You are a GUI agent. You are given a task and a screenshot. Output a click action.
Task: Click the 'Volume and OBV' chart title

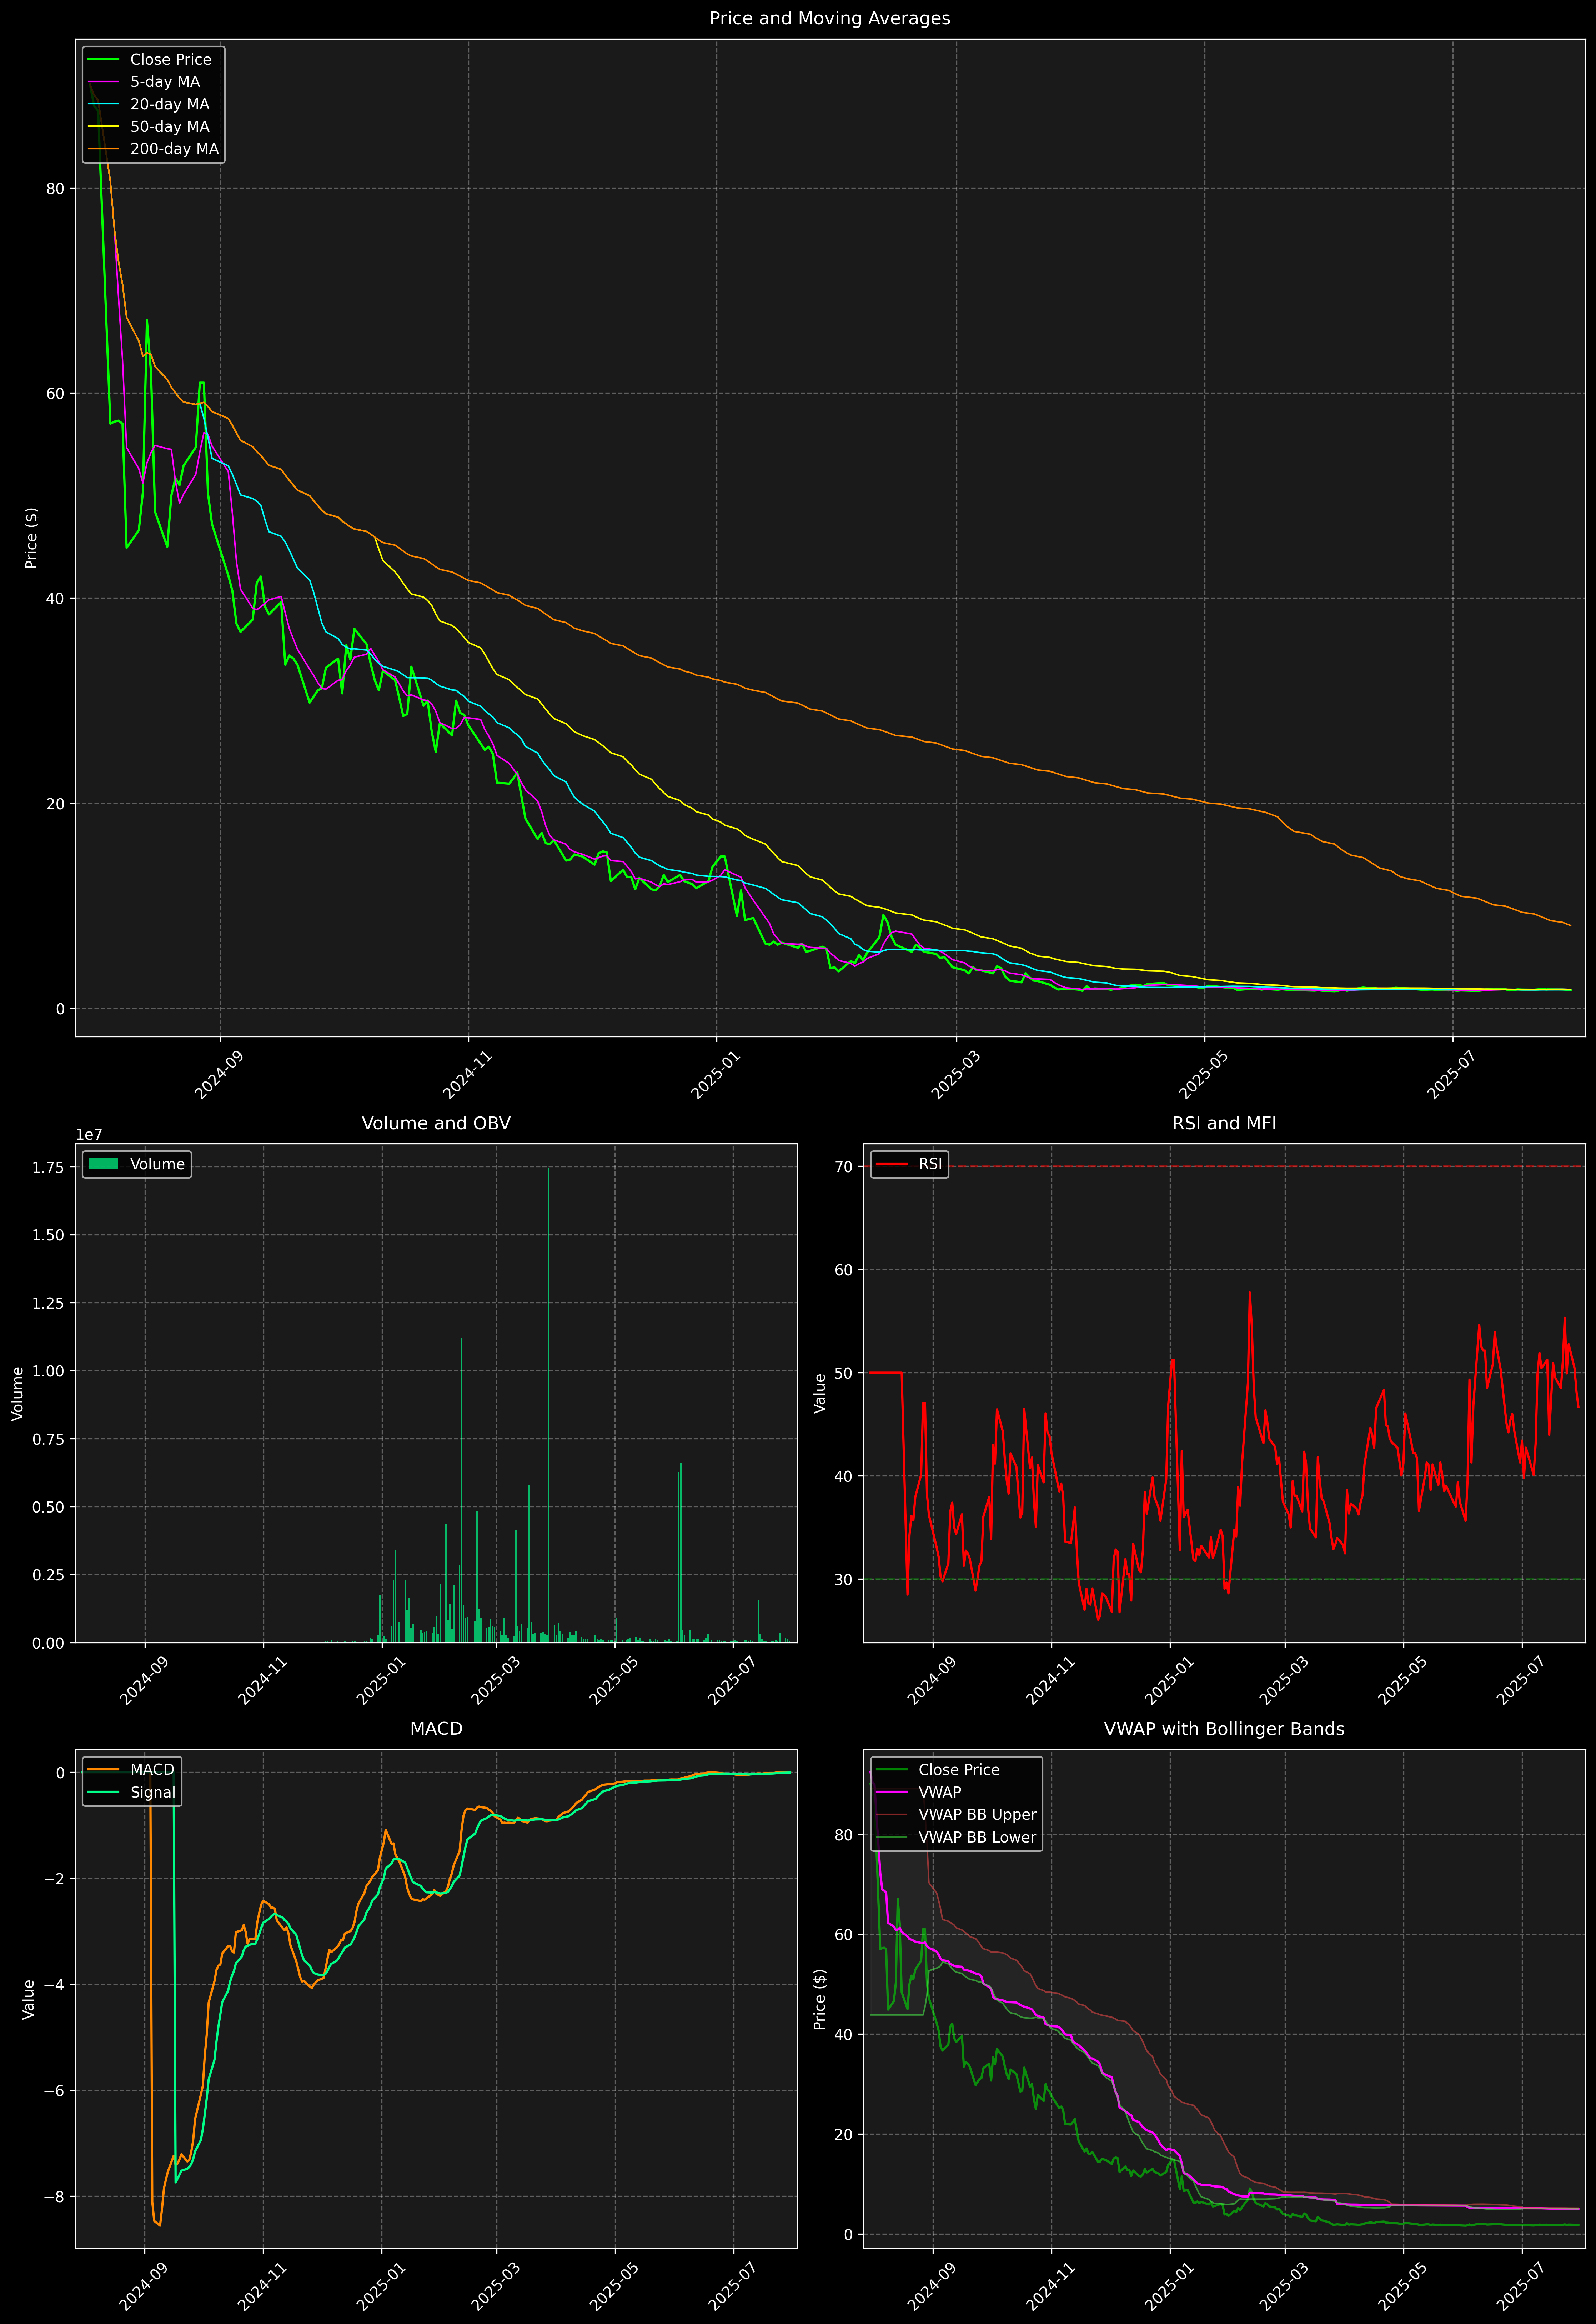coord(436,1123)
